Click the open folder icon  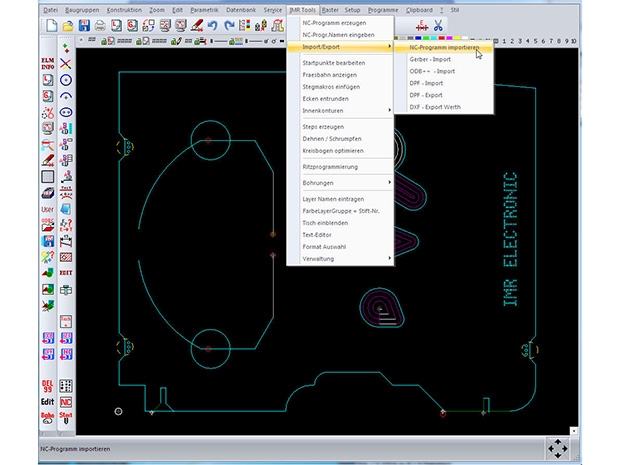click(x=66, y=25)
